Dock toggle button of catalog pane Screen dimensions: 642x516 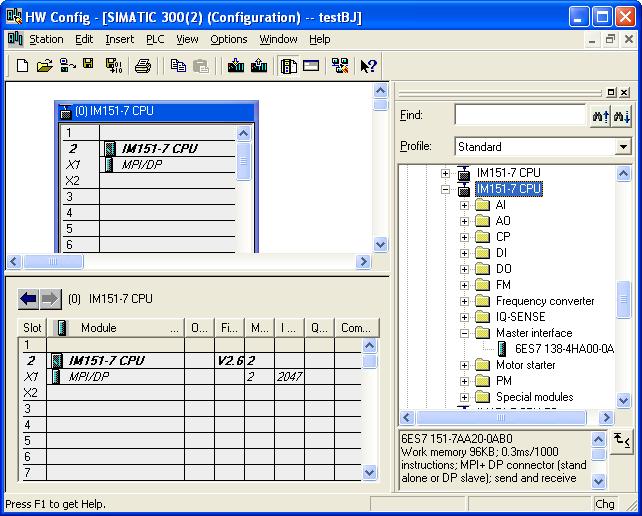[x=611, y=93]
